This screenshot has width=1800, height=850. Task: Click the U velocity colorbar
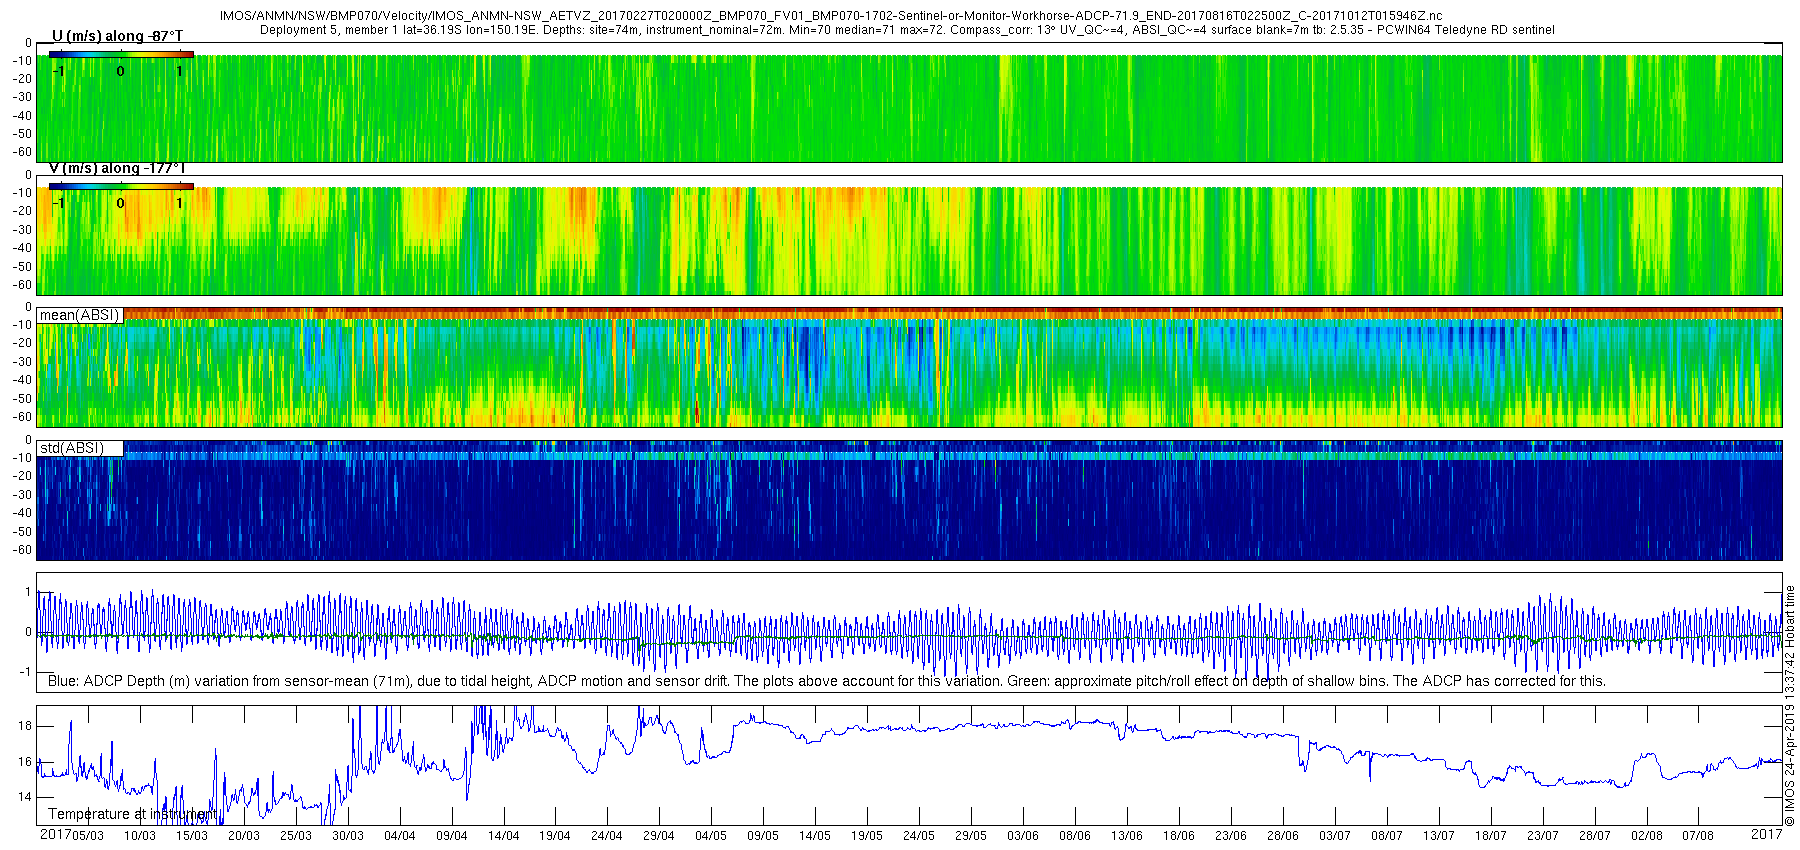click(121, 54)
